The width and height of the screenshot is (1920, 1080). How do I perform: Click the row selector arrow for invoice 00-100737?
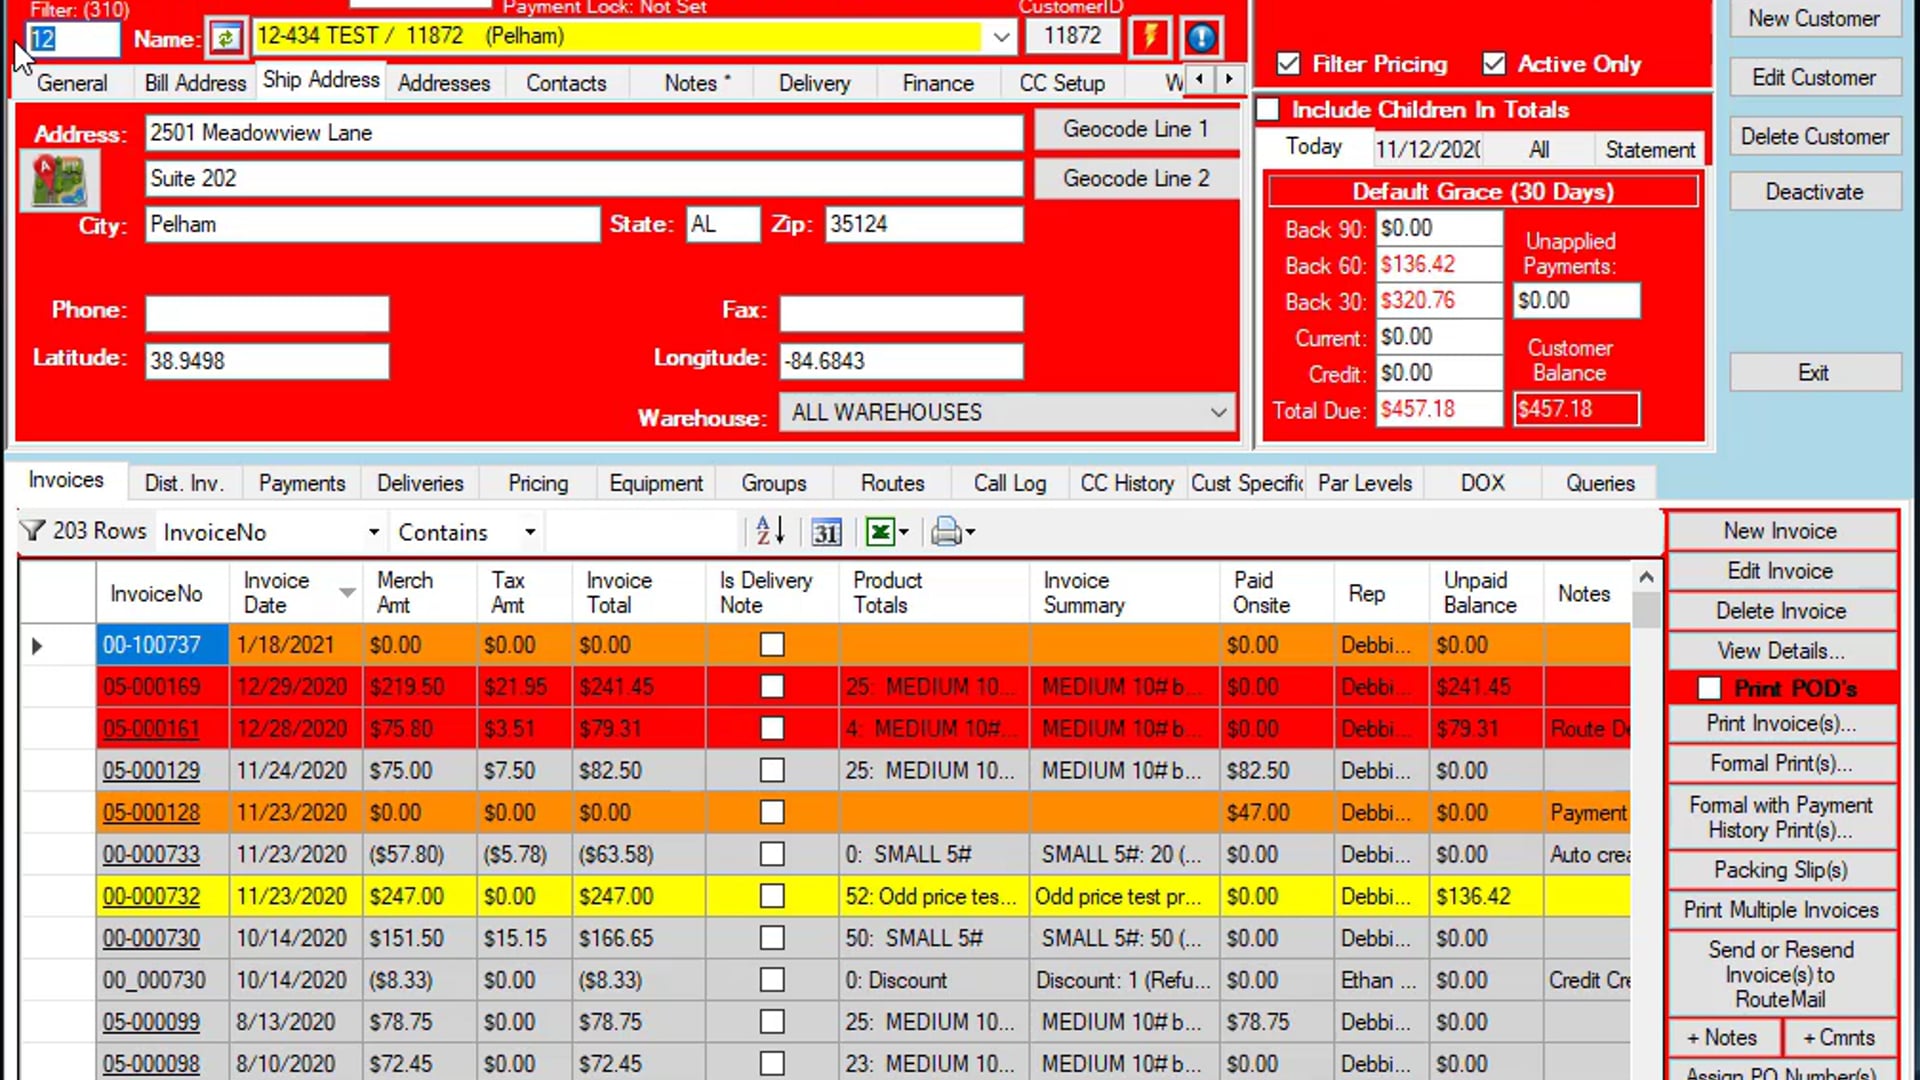tap(37, 646)
